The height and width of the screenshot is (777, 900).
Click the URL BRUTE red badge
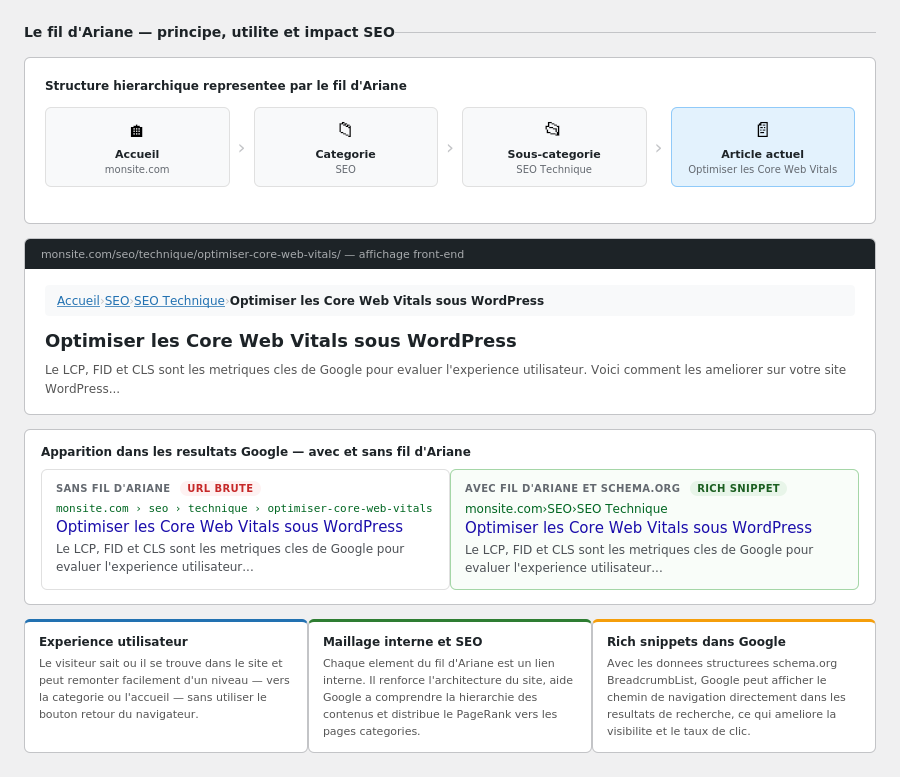coord(220,488)
